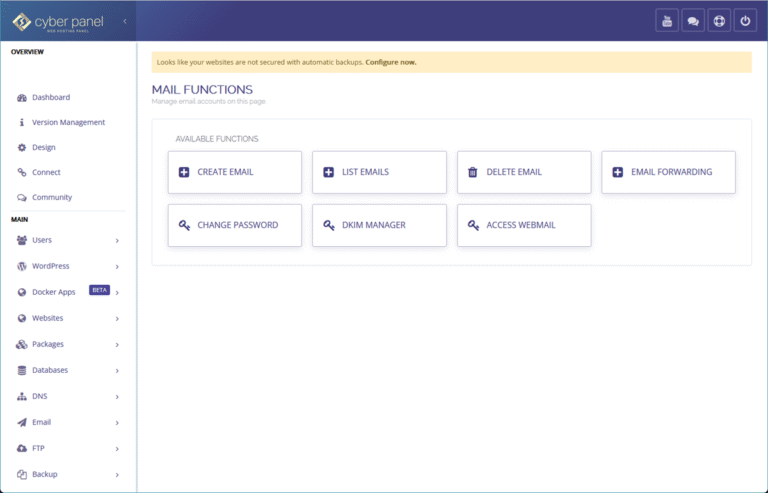This screenshot has height=493, width=768.
Task: Collapse sidebar with the top arrow
Action: (125, 21)
